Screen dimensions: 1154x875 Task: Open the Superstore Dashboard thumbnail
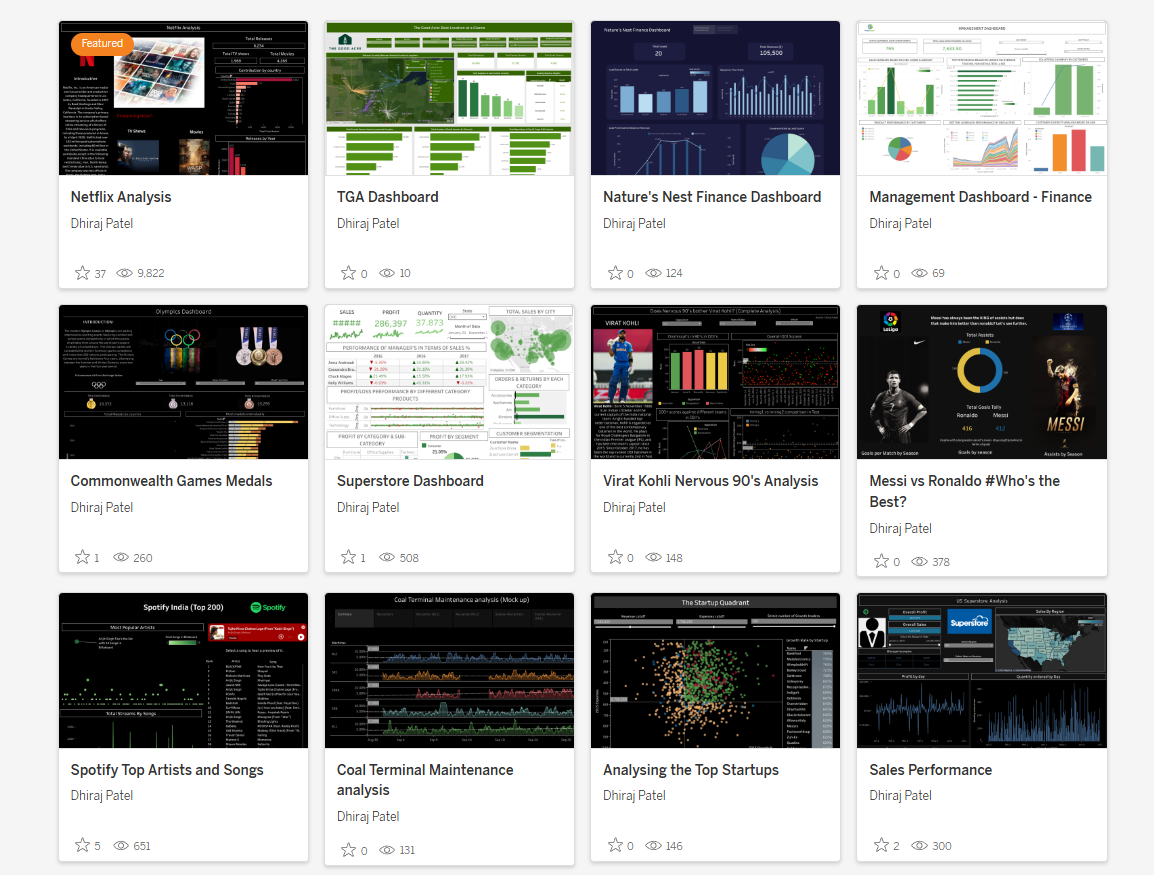click(449, 382)
